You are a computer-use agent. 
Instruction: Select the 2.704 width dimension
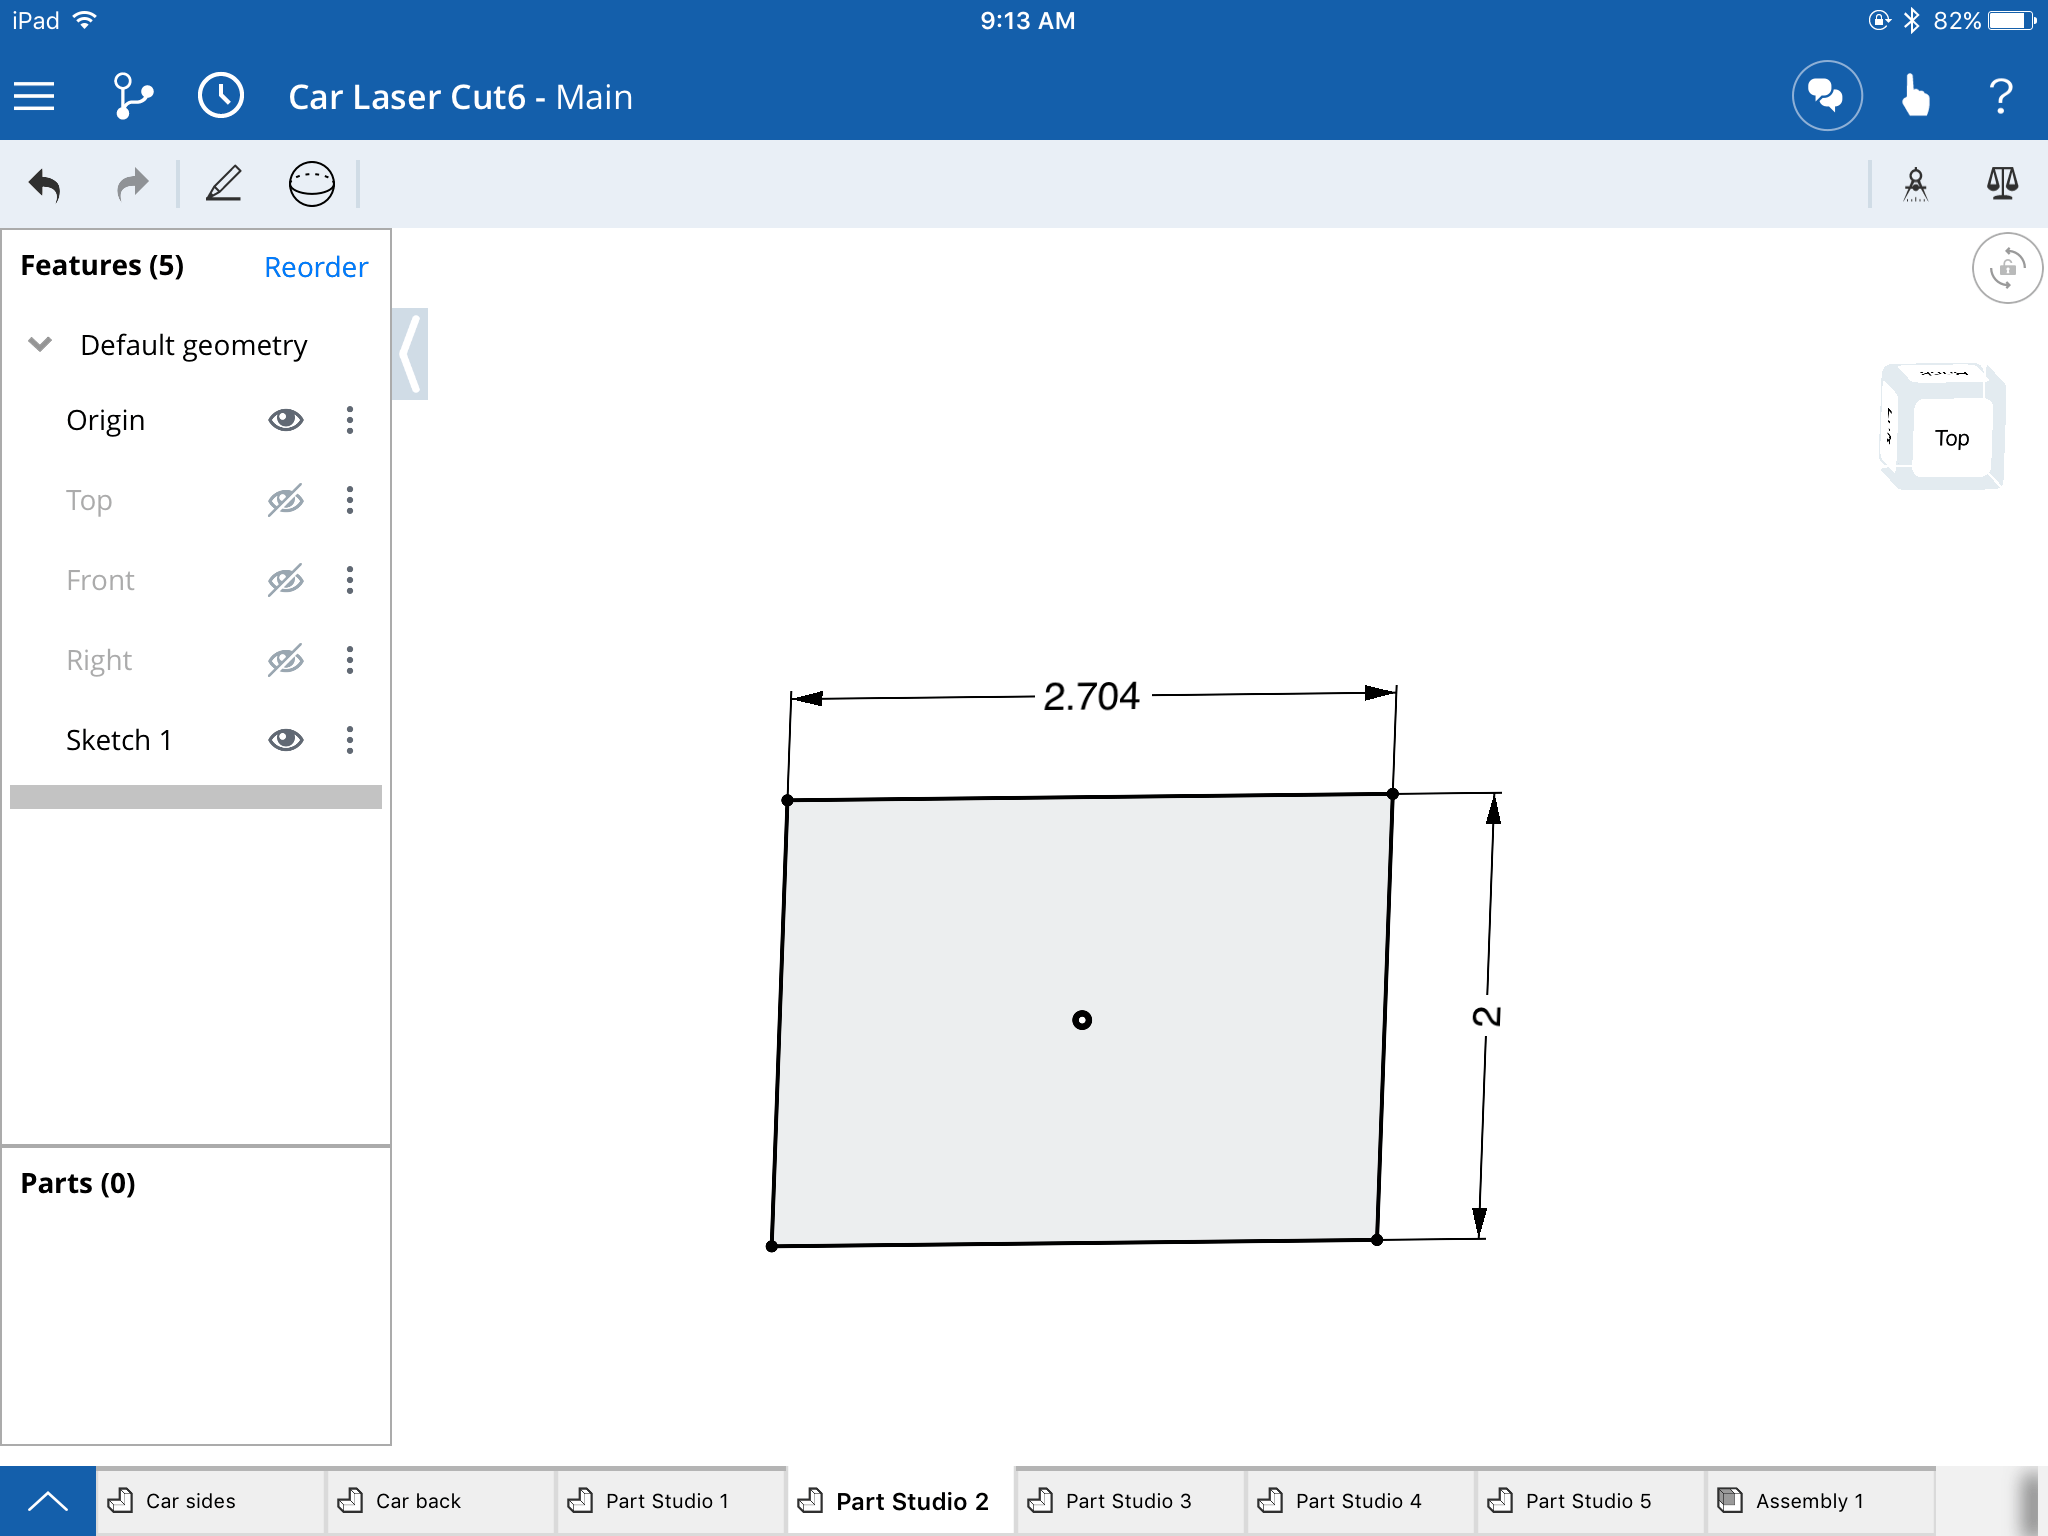(x=1091, y=696)
